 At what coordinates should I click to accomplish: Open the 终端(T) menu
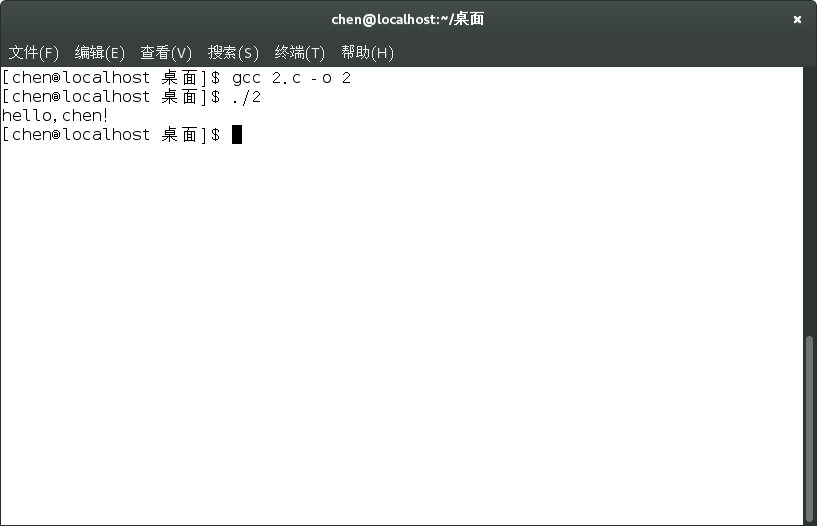point(300,53)
